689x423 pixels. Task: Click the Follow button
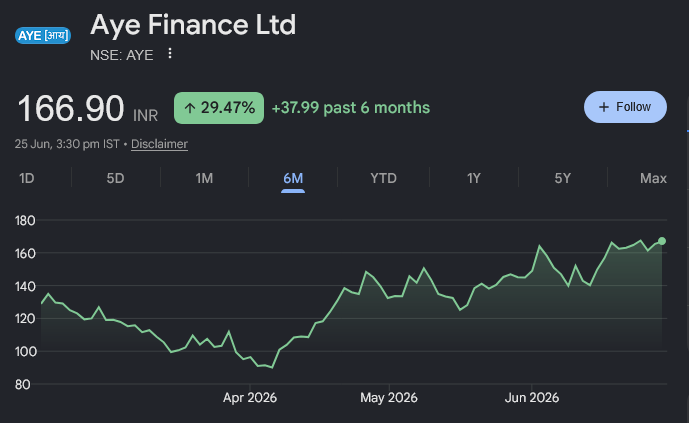click(625, 107)
